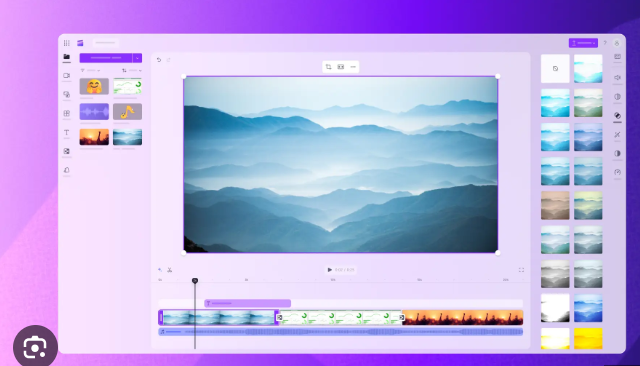Open the media sort order dropdown
640x366 pixels.
(x=132, y=71)
